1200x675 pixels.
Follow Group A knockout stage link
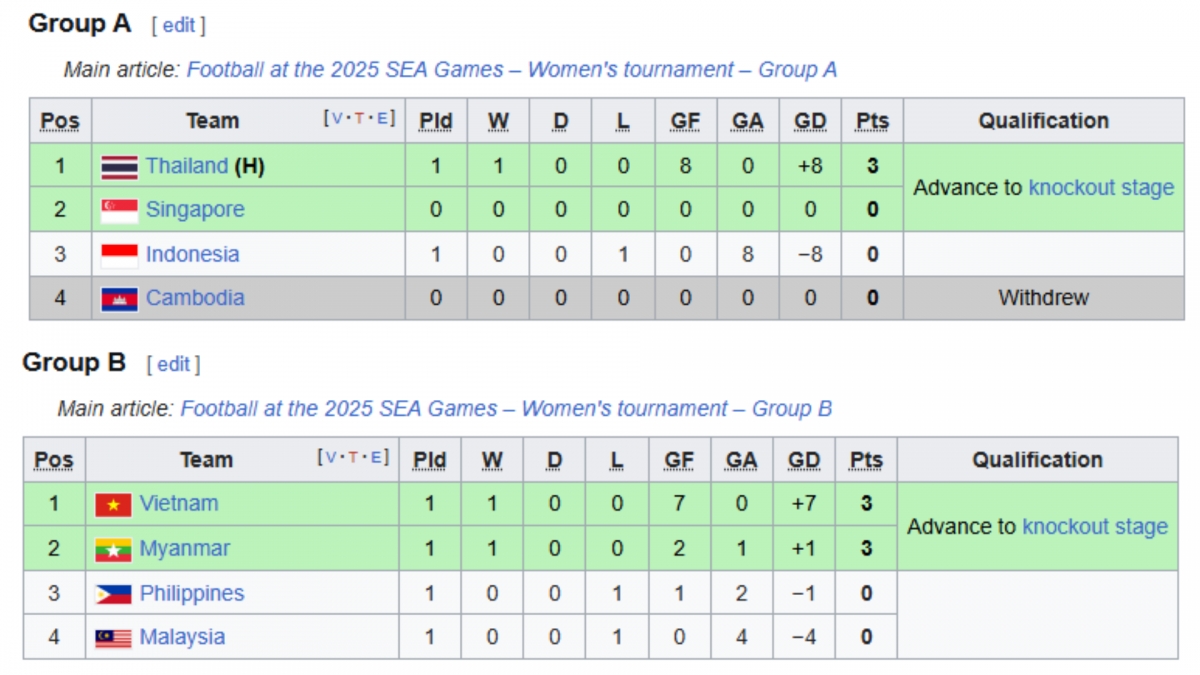1101,188
